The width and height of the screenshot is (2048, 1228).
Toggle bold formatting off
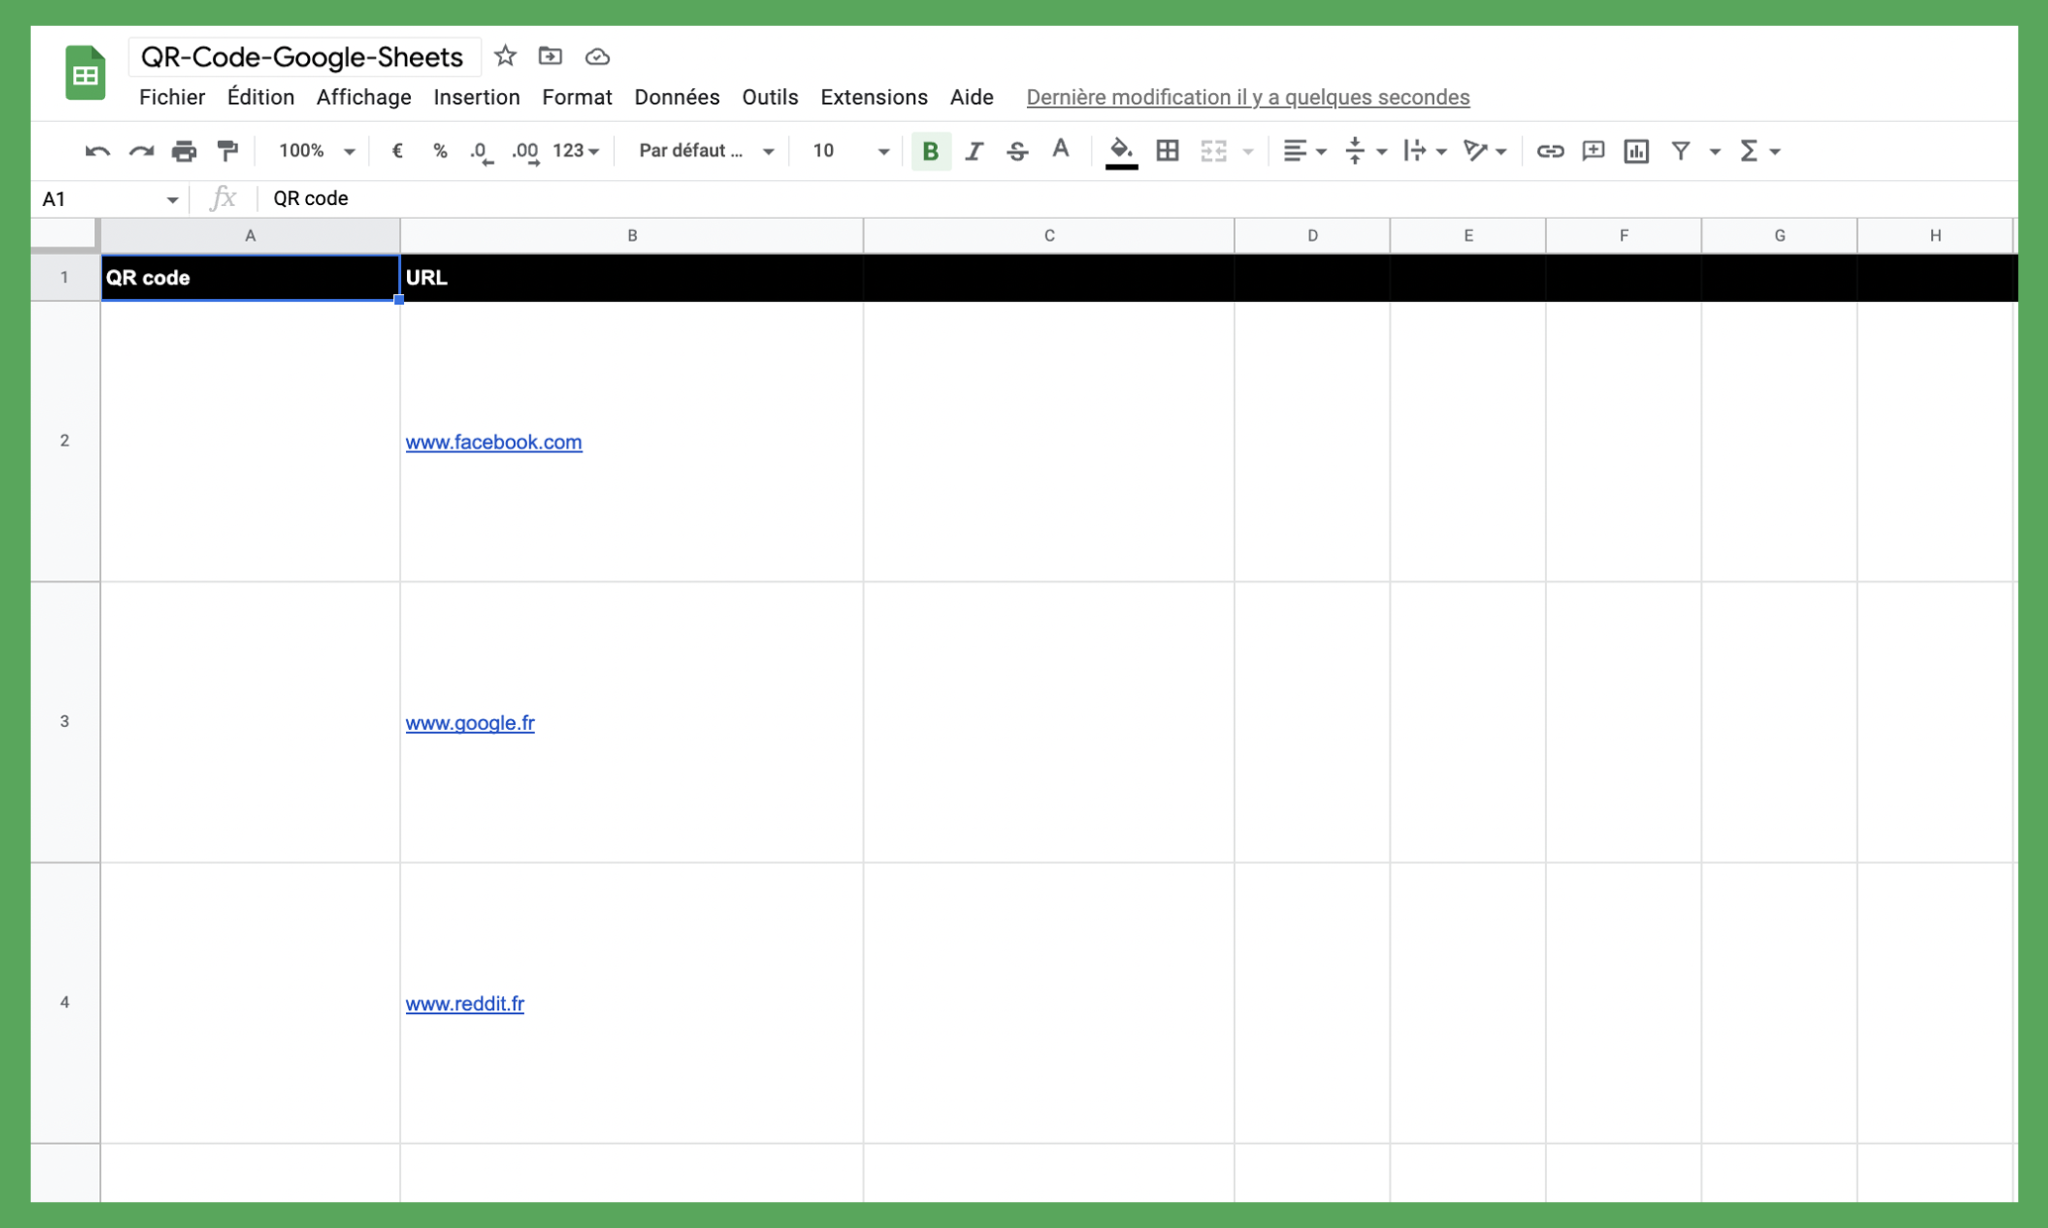[930, 151]
